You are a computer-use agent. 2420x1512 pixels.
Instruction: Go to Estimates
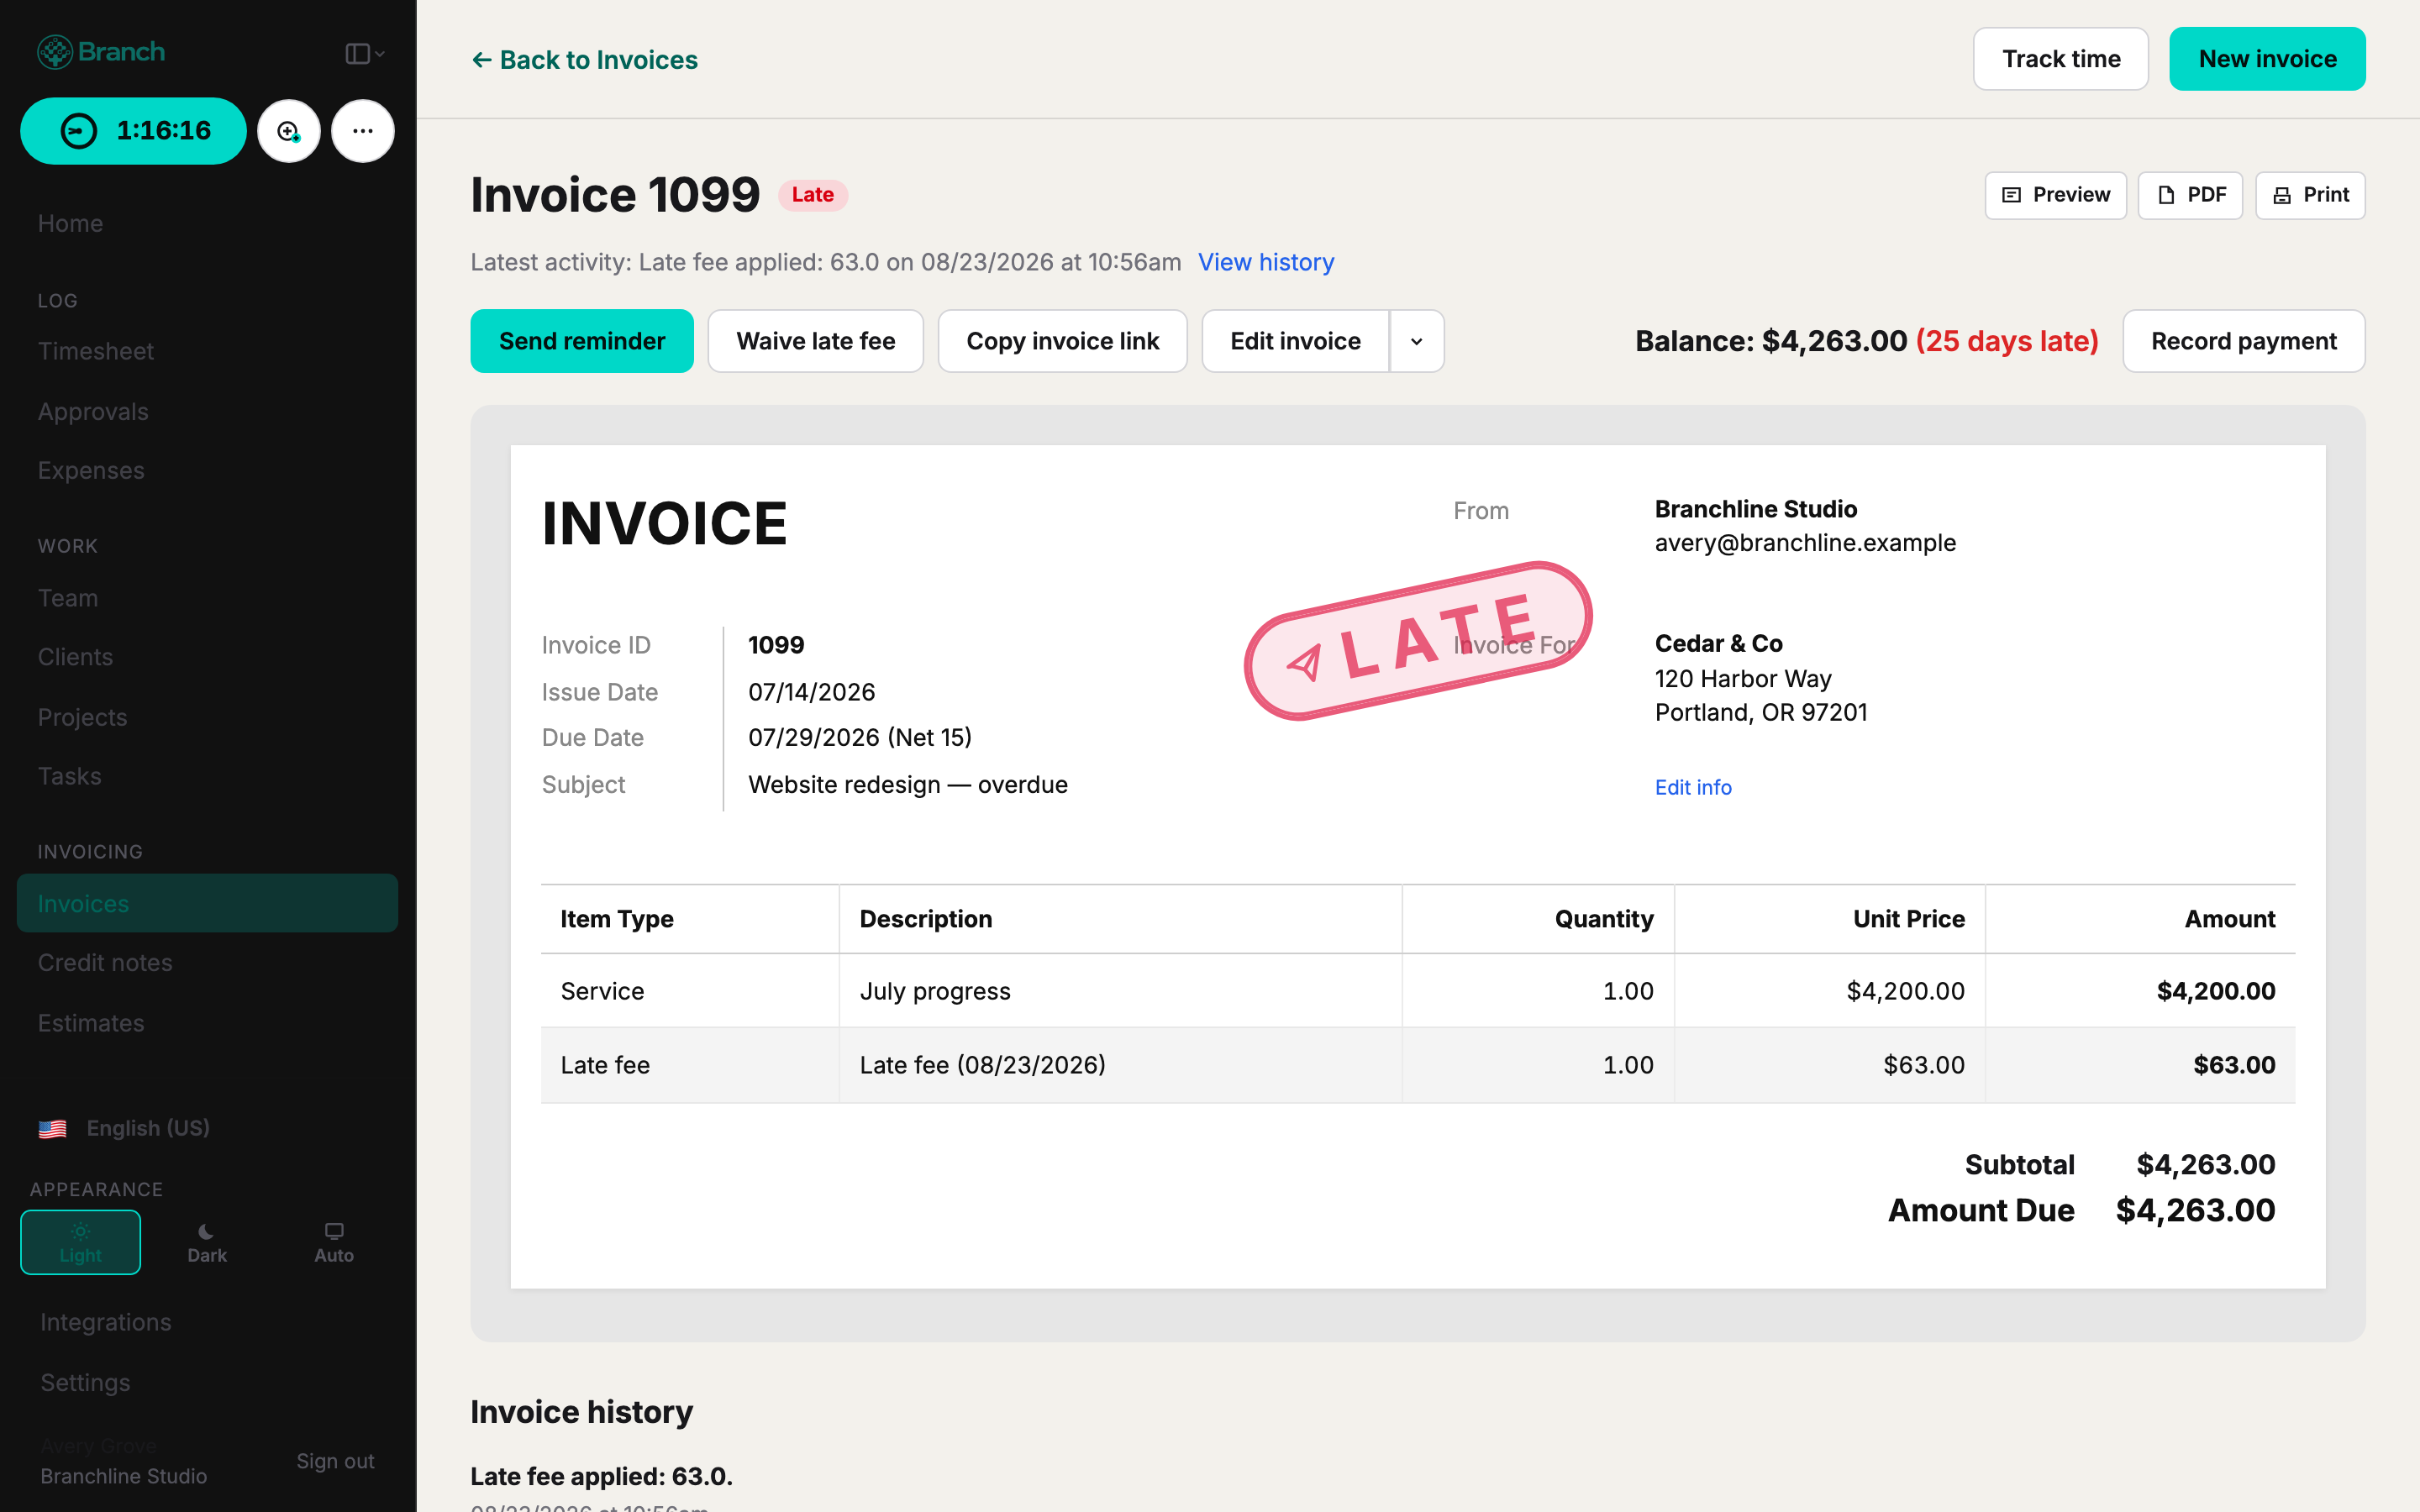click(x=91, y=1023)
